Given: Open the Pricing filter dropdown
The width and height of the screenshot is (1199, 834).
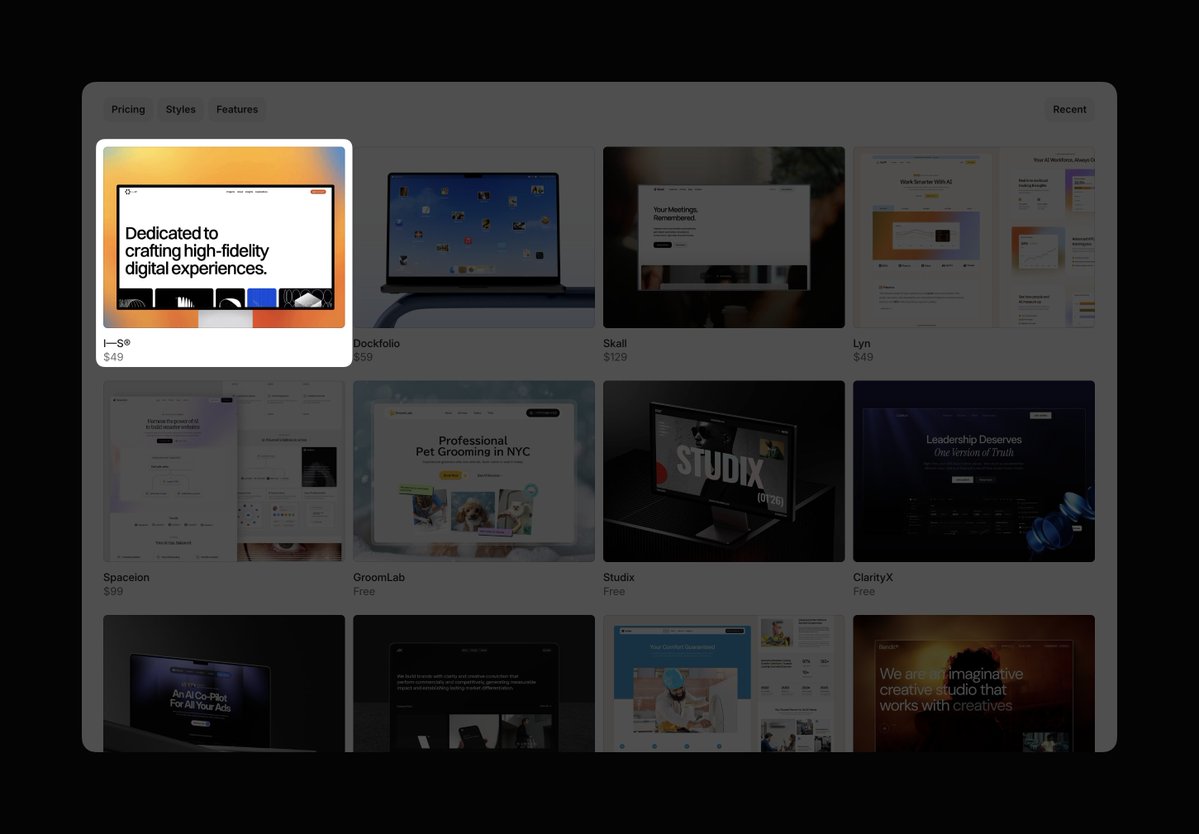Looking at the screenshot, I should click(128, 109).
